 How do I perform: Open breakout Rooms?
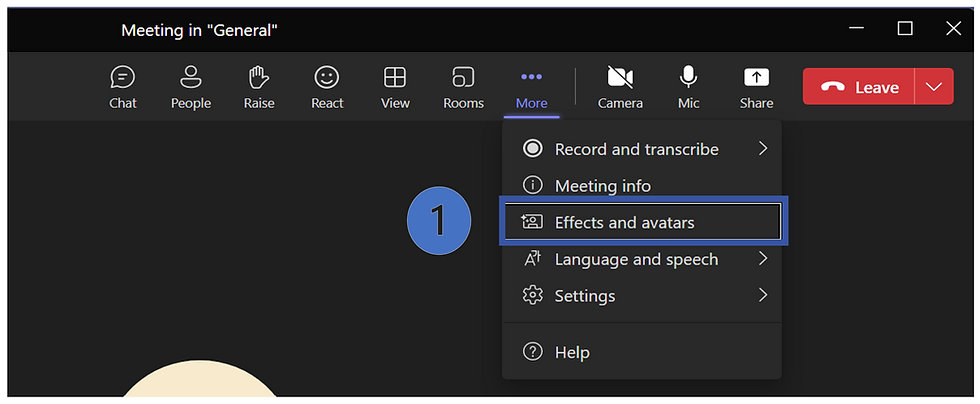(463, 88)
